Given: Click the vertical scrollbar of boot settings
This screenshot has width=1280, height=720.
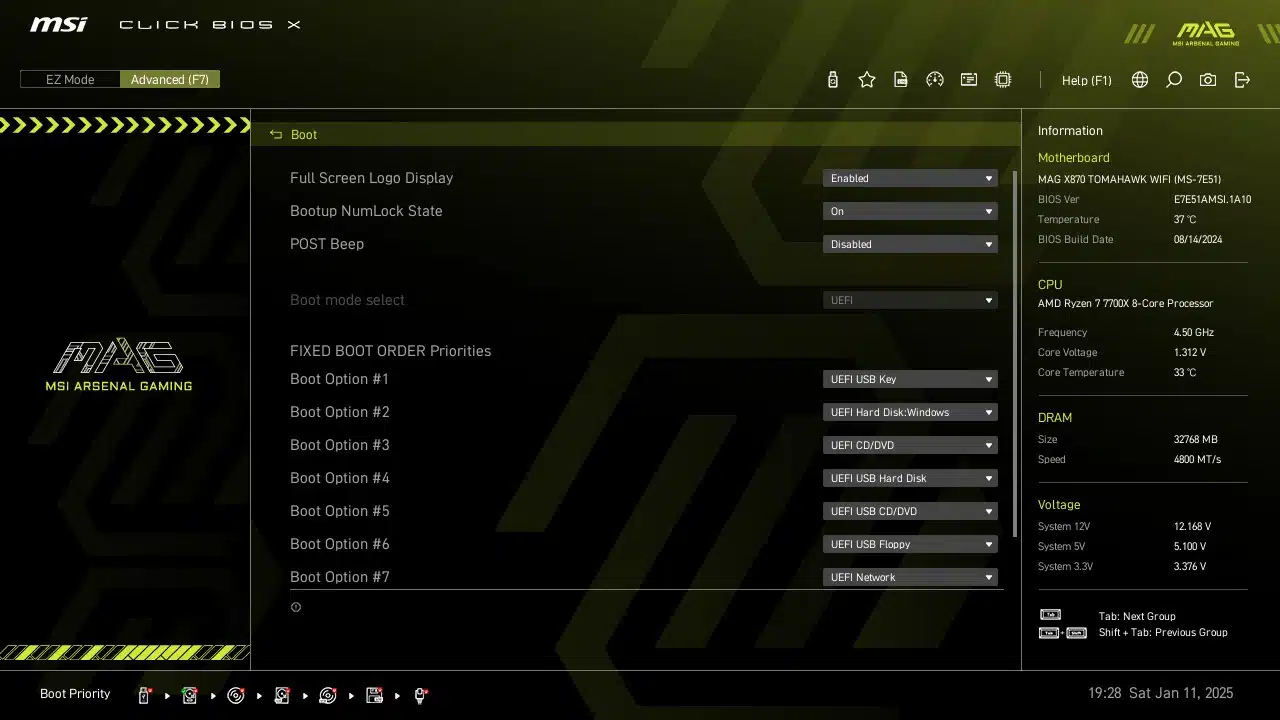Looking at the screenshot, I should [1016, 353].
